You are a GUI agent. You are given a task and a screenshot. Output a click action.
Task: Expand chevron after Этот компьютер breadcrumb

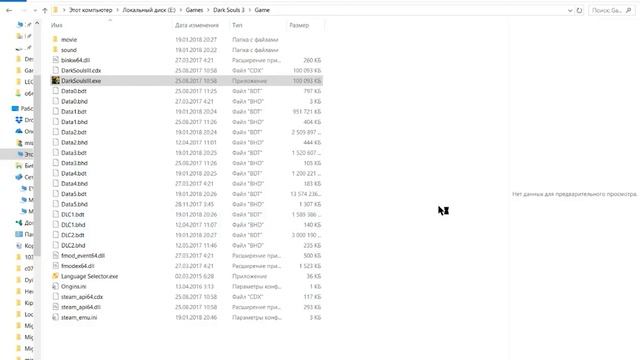(117, 10)
